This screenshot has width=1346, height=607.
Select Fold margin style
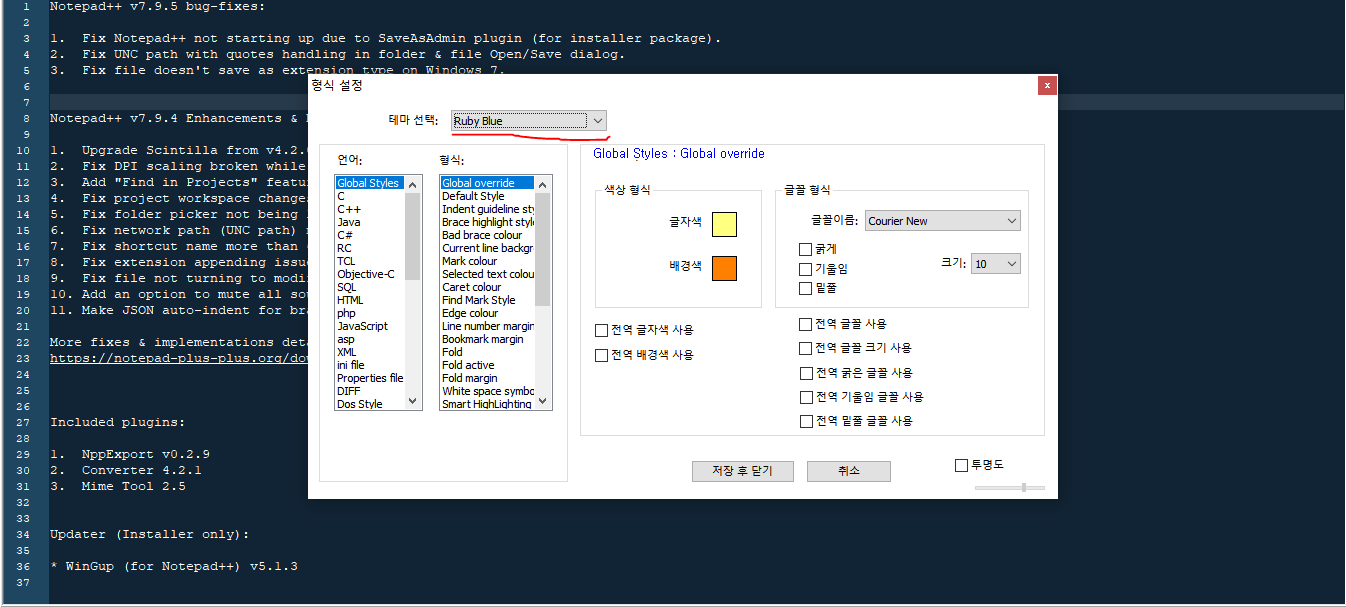click(487, 378)
